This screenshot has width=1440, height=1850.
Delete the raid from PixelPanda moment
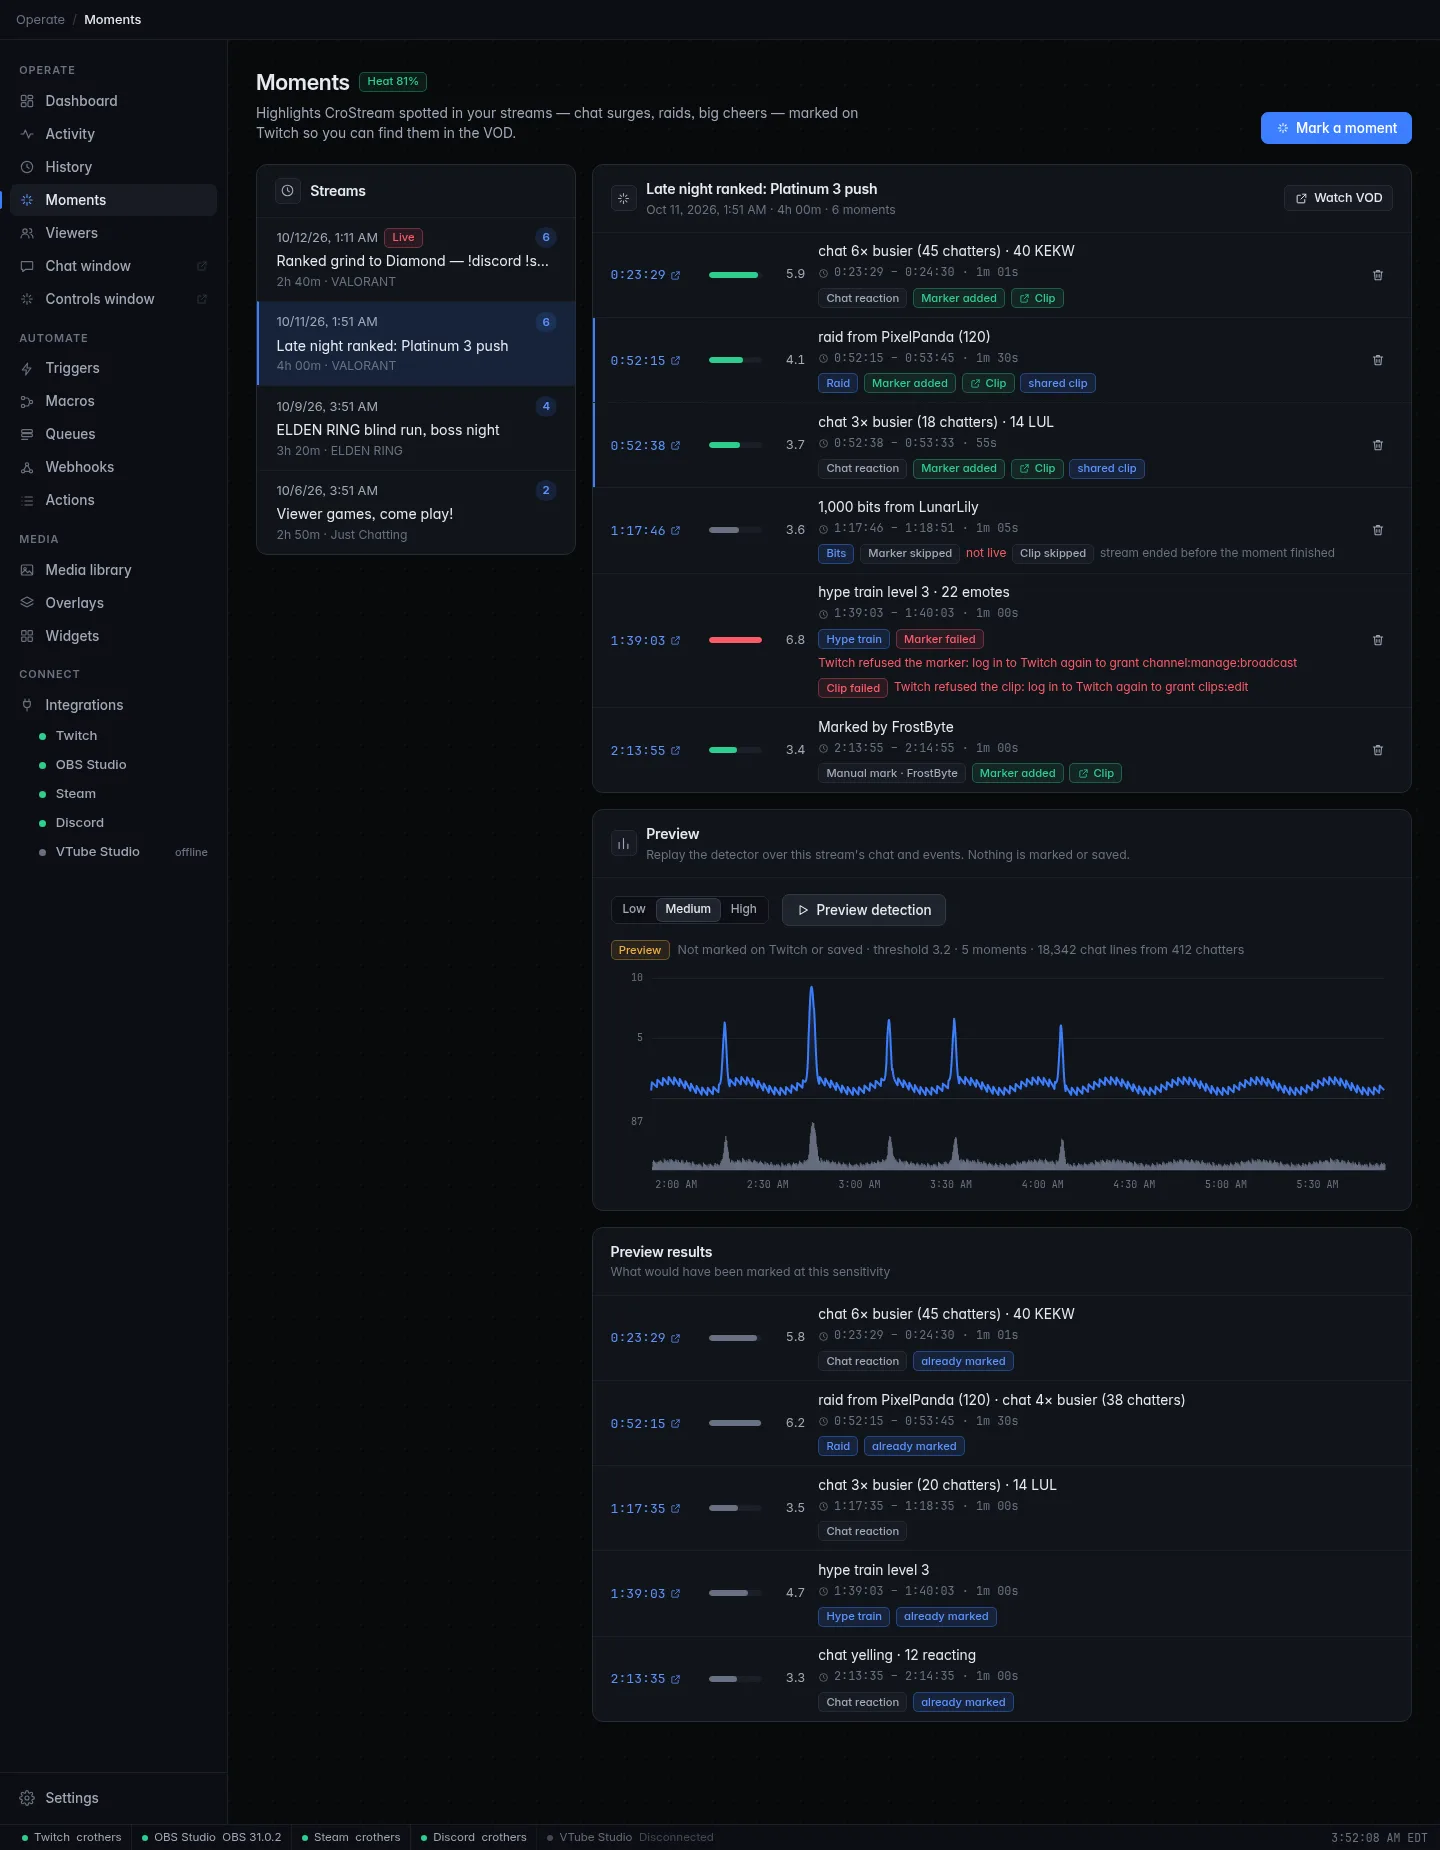click(x=1378, y=360)
